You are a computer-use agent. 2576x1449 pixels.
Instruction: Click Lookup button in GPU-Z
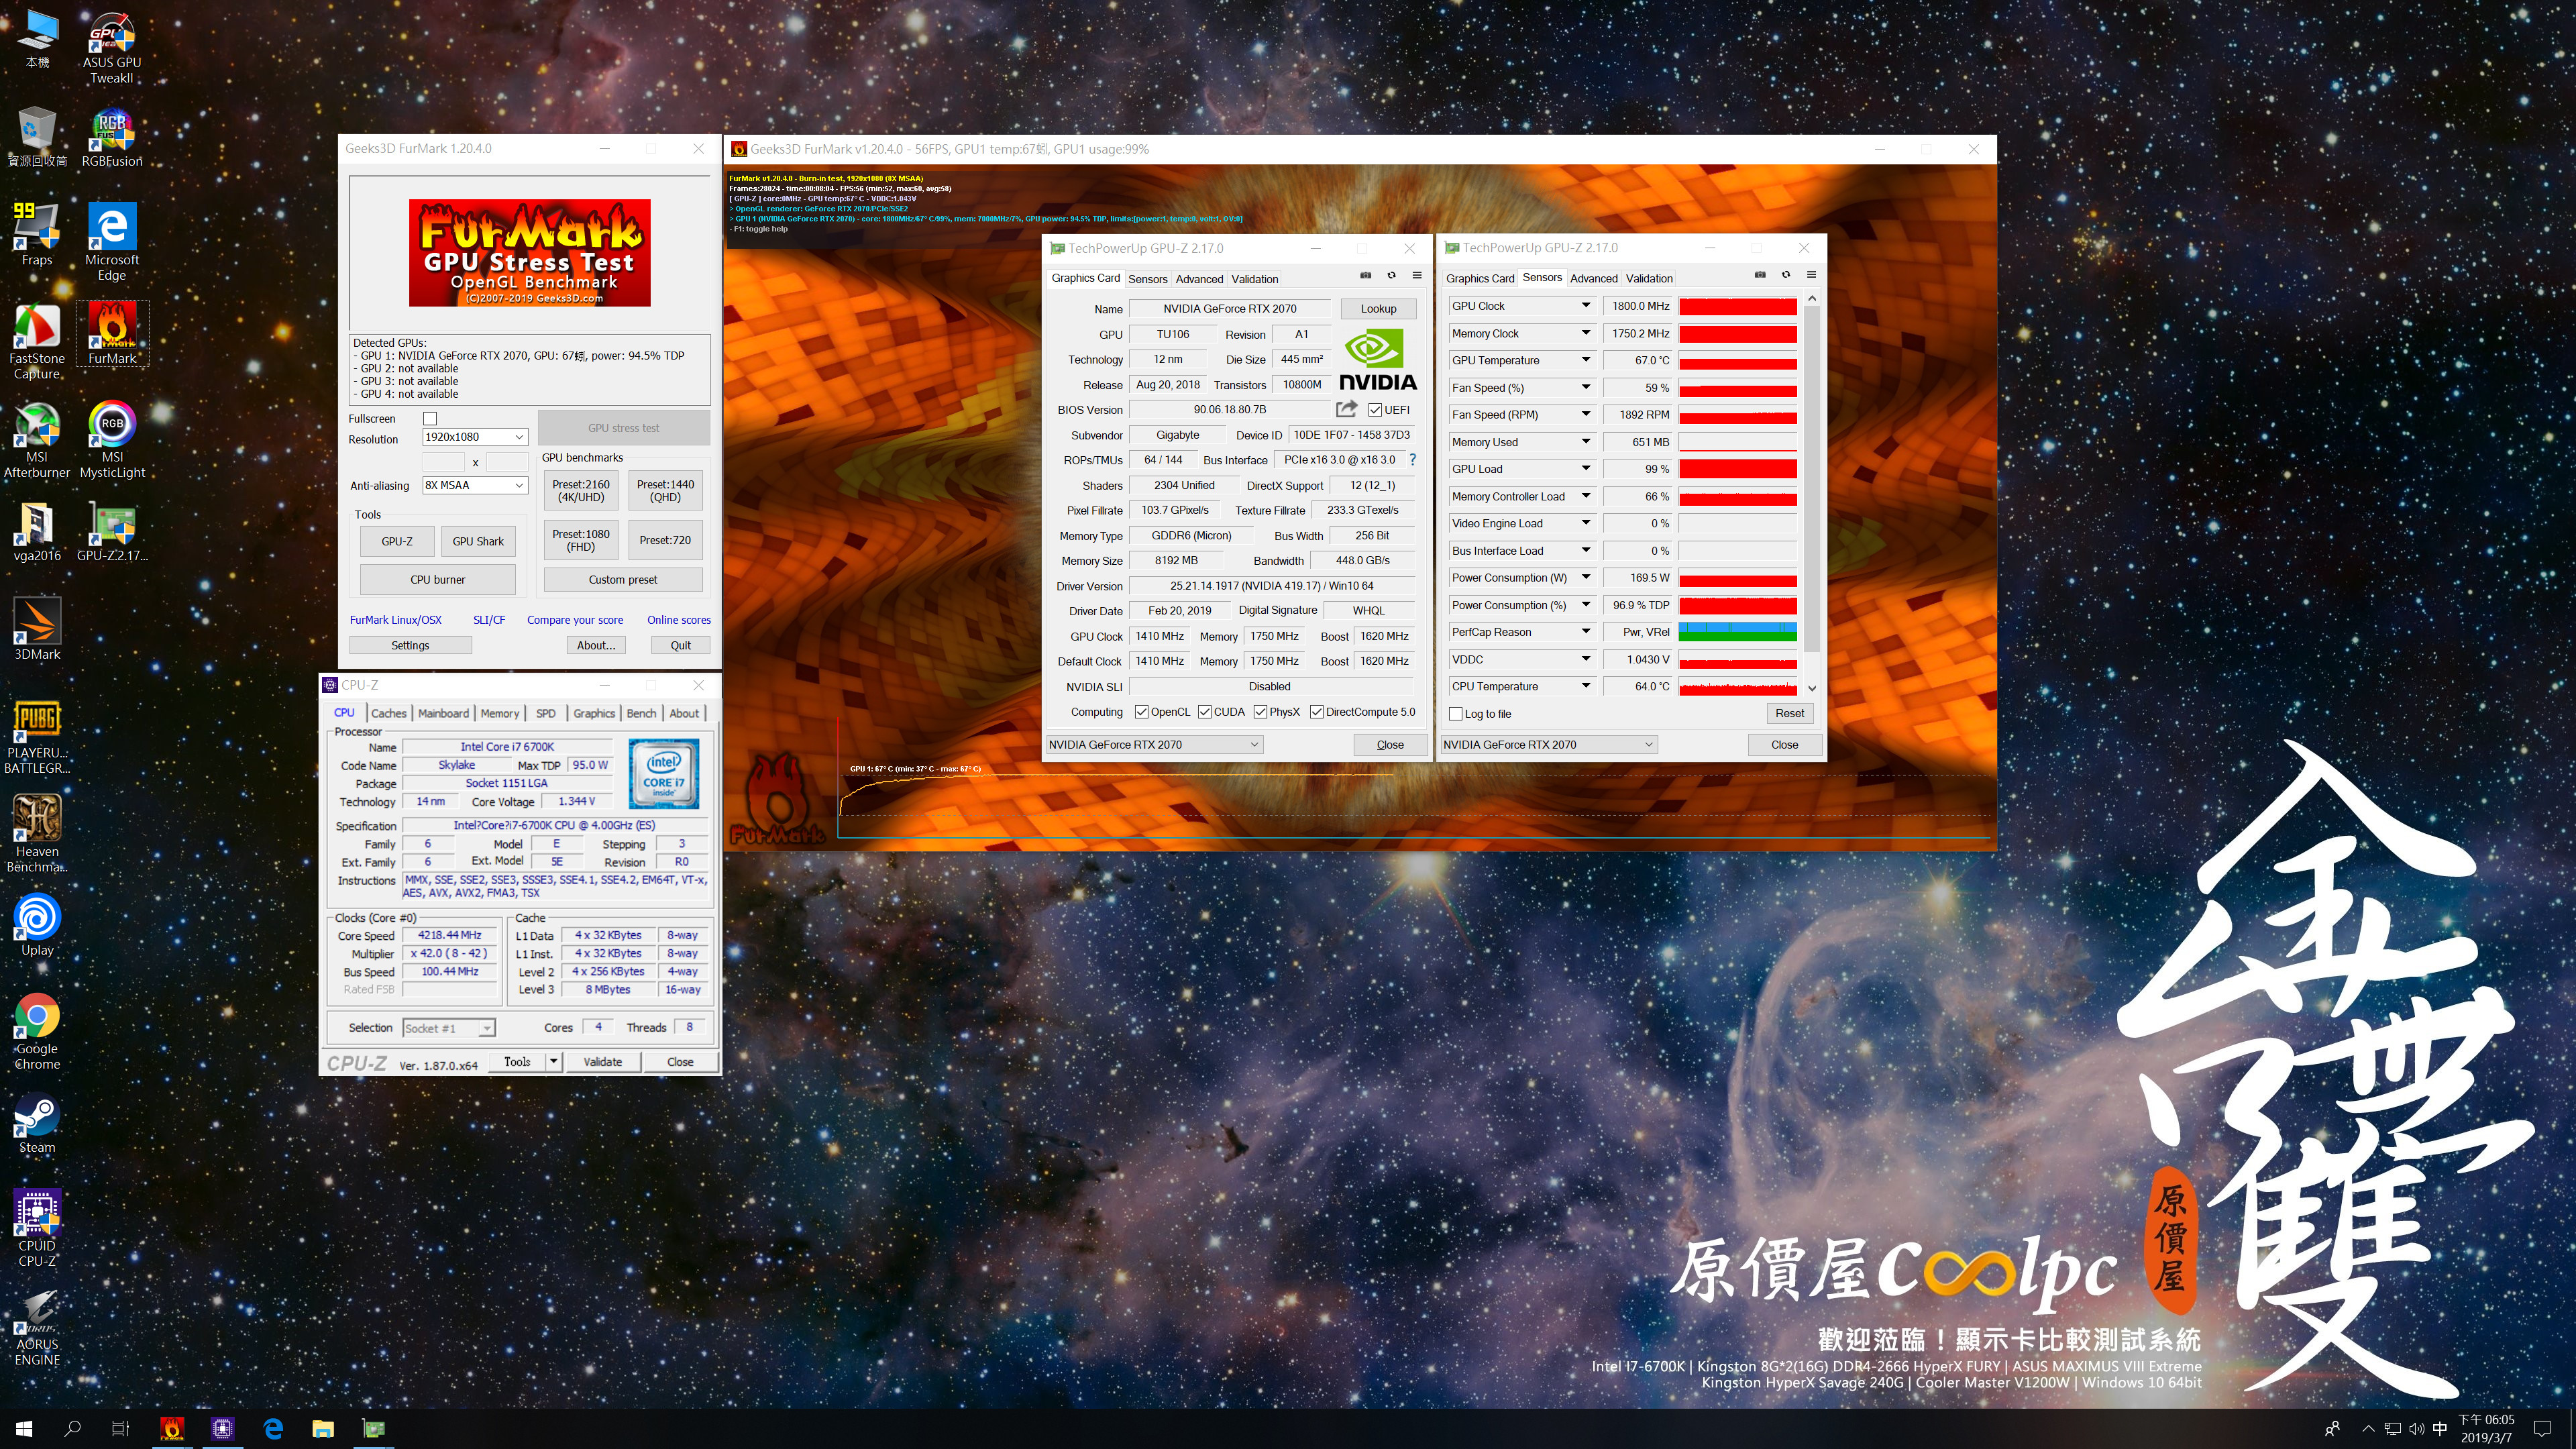(x=1378, y=308)
